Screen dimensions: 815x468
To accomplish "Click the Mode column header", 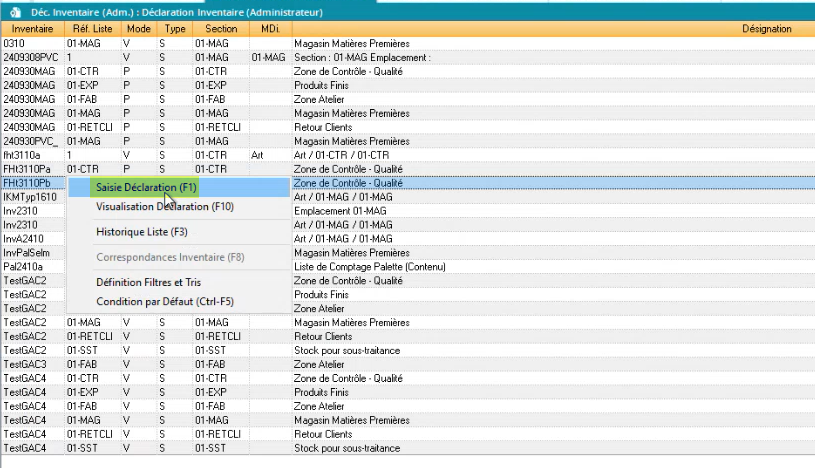I will pyautogui.click(x=137, y=30).
